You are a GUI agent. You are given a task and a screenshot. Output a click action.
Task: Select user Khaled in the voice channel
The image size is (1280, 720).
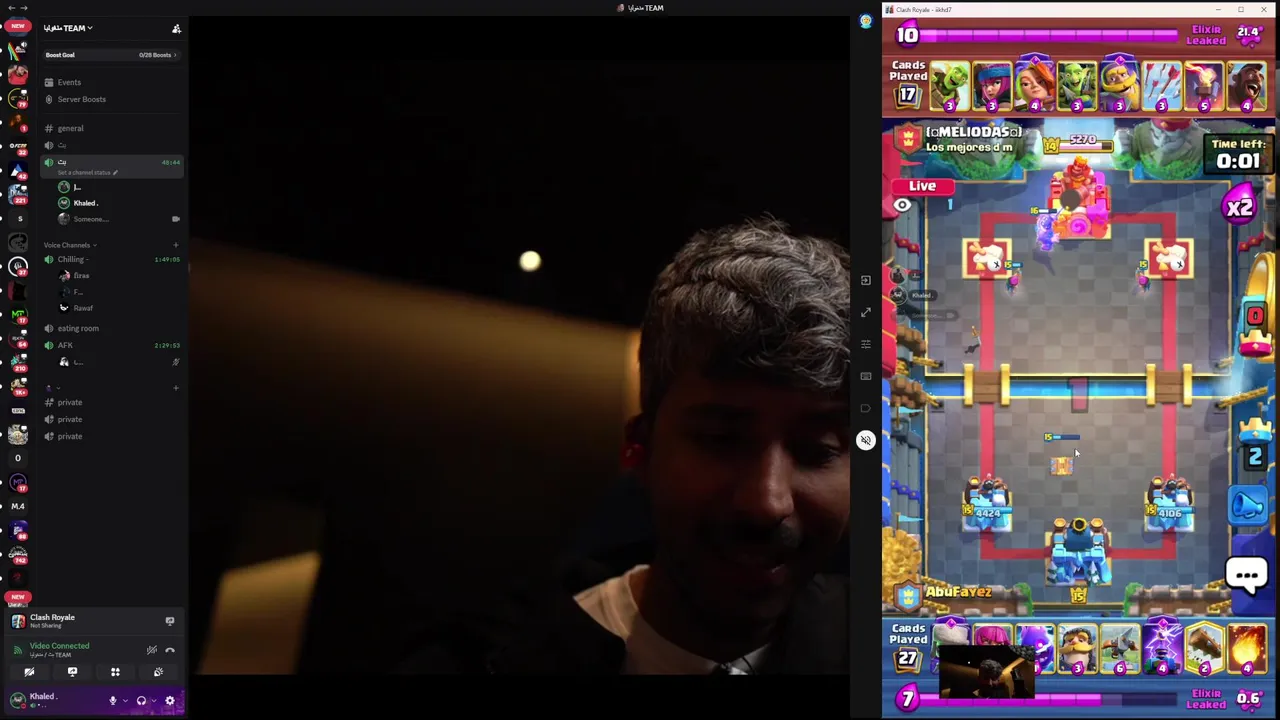[x=85, y=203]
